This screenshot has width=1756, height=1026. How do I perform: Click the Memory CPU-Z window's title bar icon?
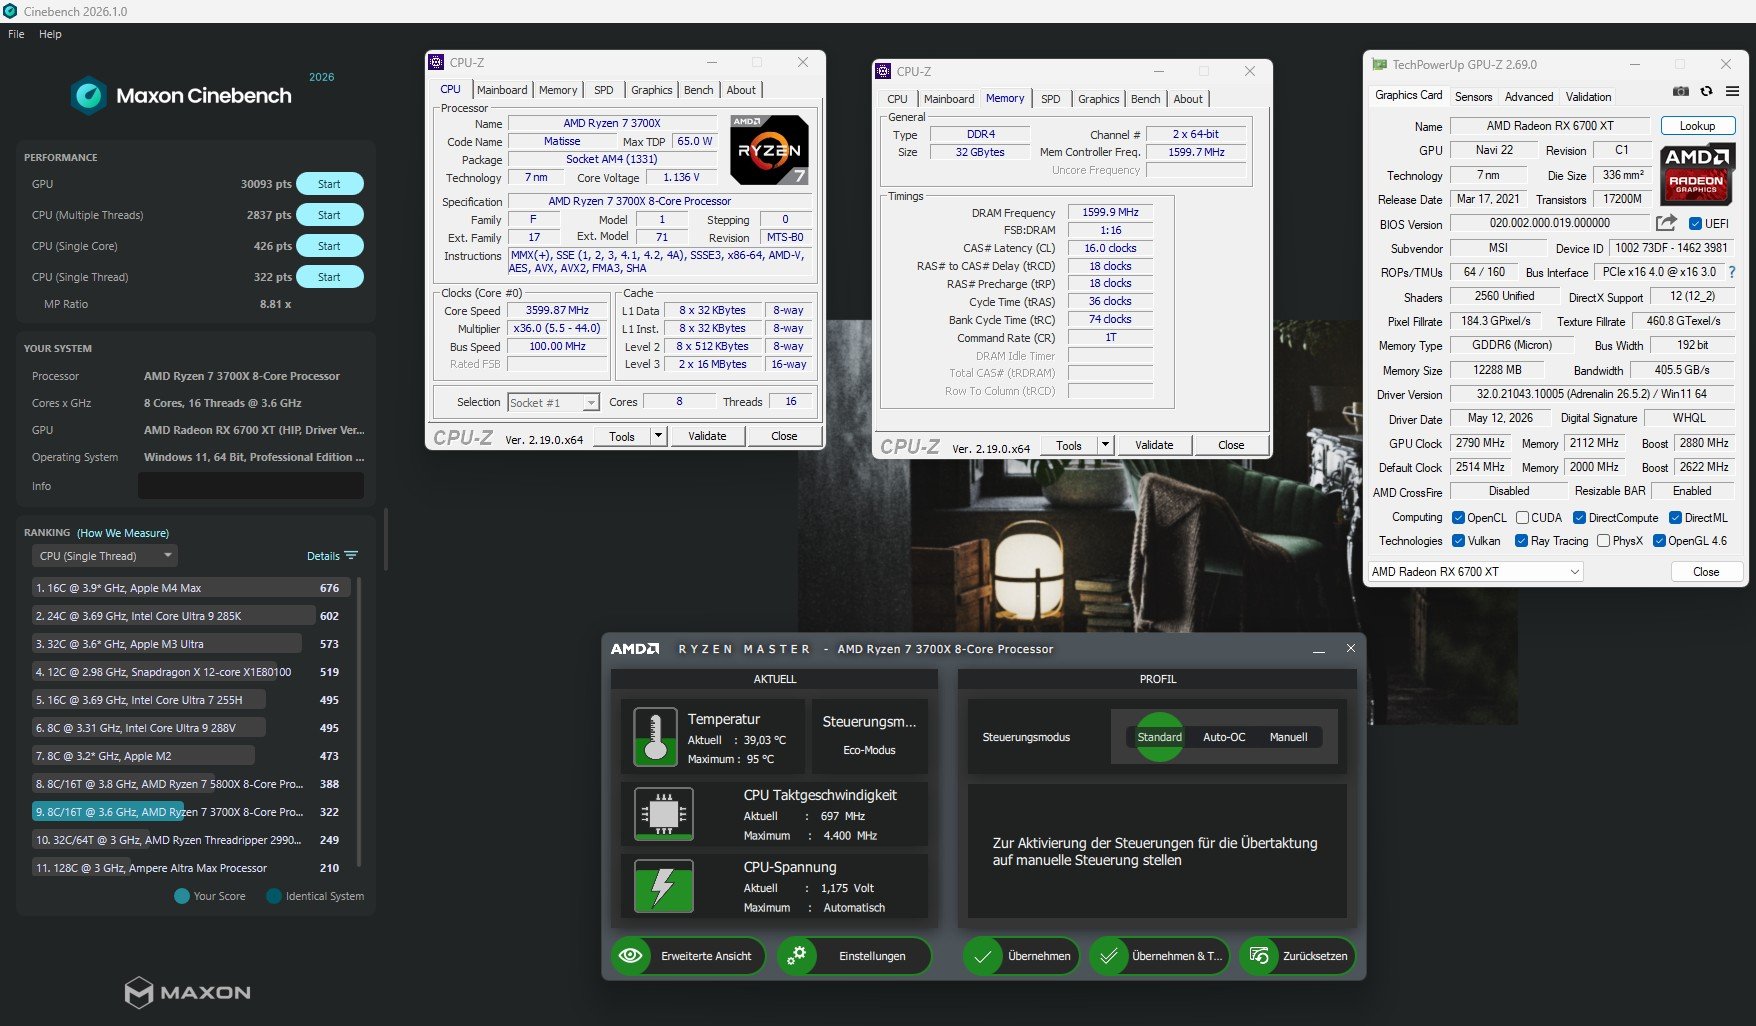point(883,71)
